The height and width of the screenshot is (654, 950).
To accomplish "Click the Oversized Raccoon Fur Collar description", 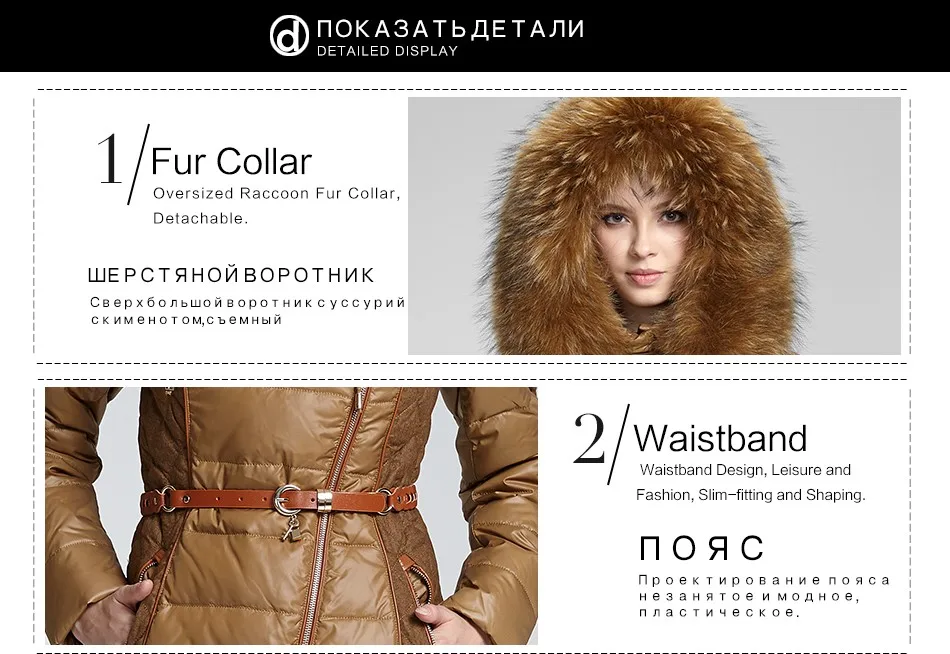I will tap(276, 193).
